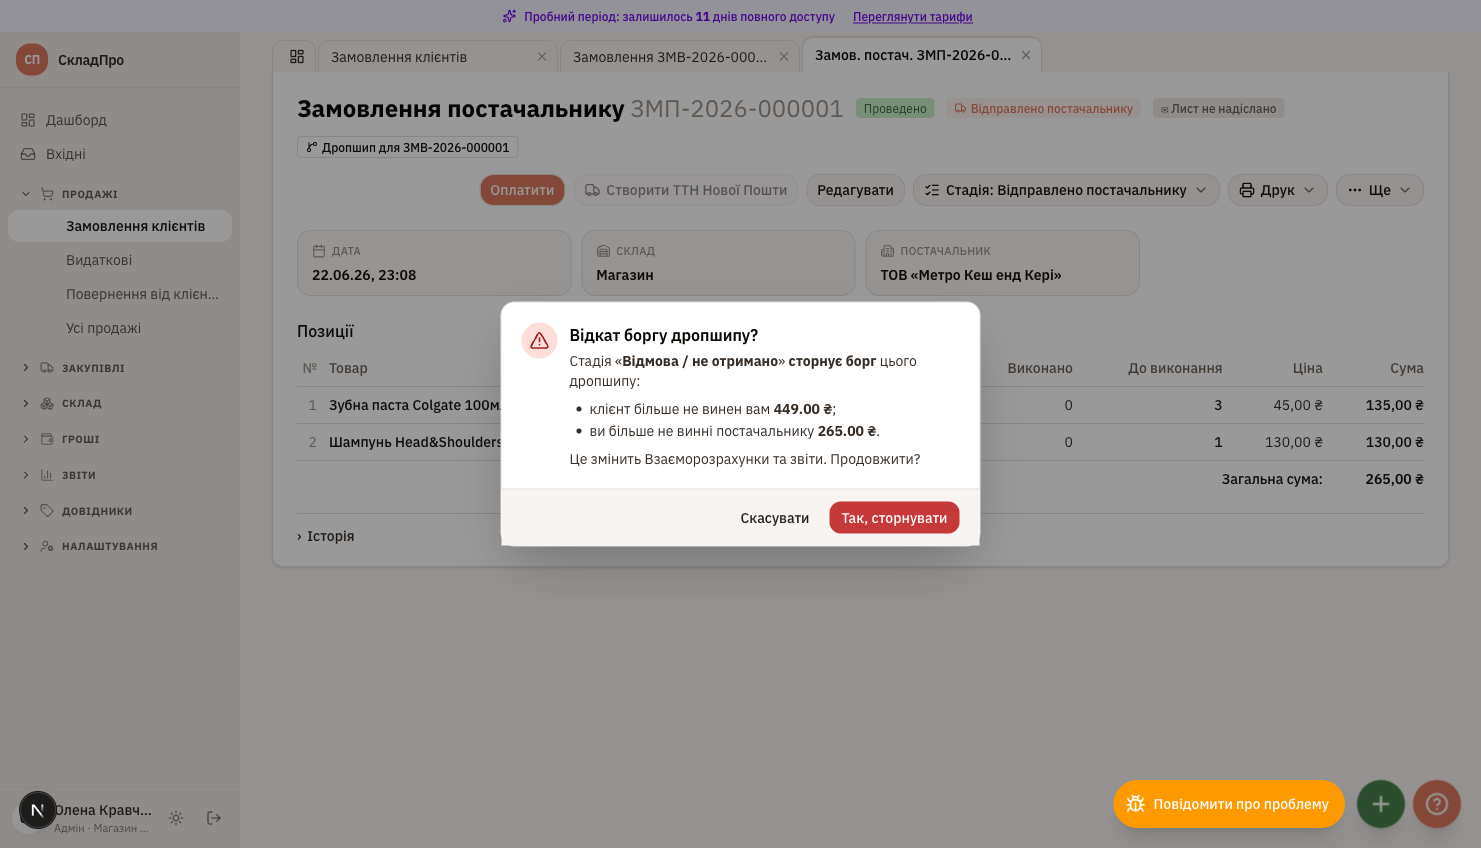Confirm with 'Так, сторнувати' button

pos(894,518)
